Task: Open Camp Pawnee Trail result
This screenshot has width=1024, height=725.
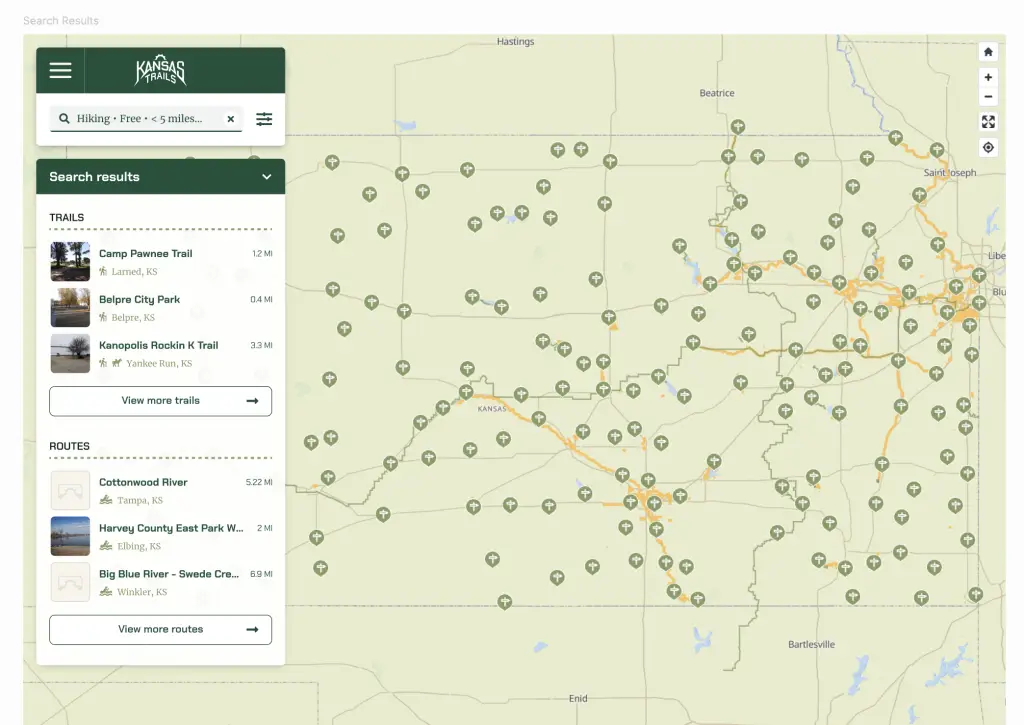Action: point(146,254)
